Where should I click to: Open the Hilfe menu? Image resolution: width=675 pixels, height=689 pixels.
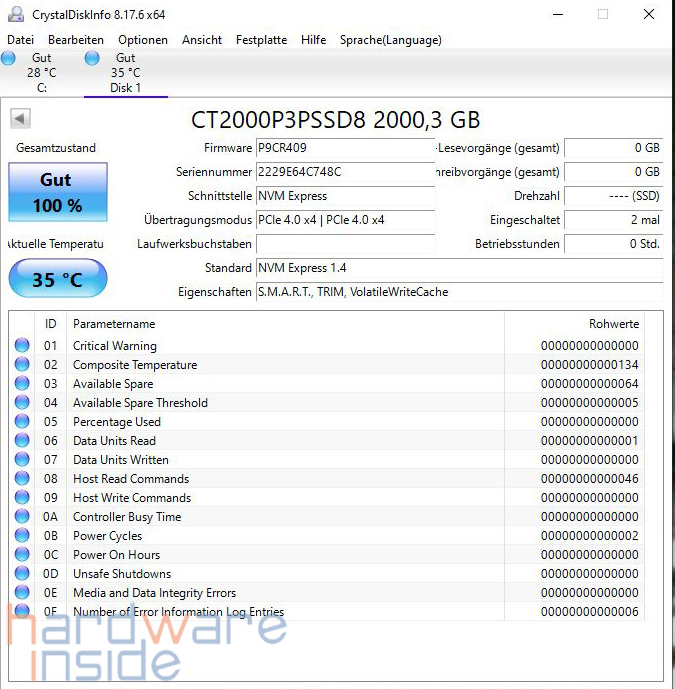313,40
